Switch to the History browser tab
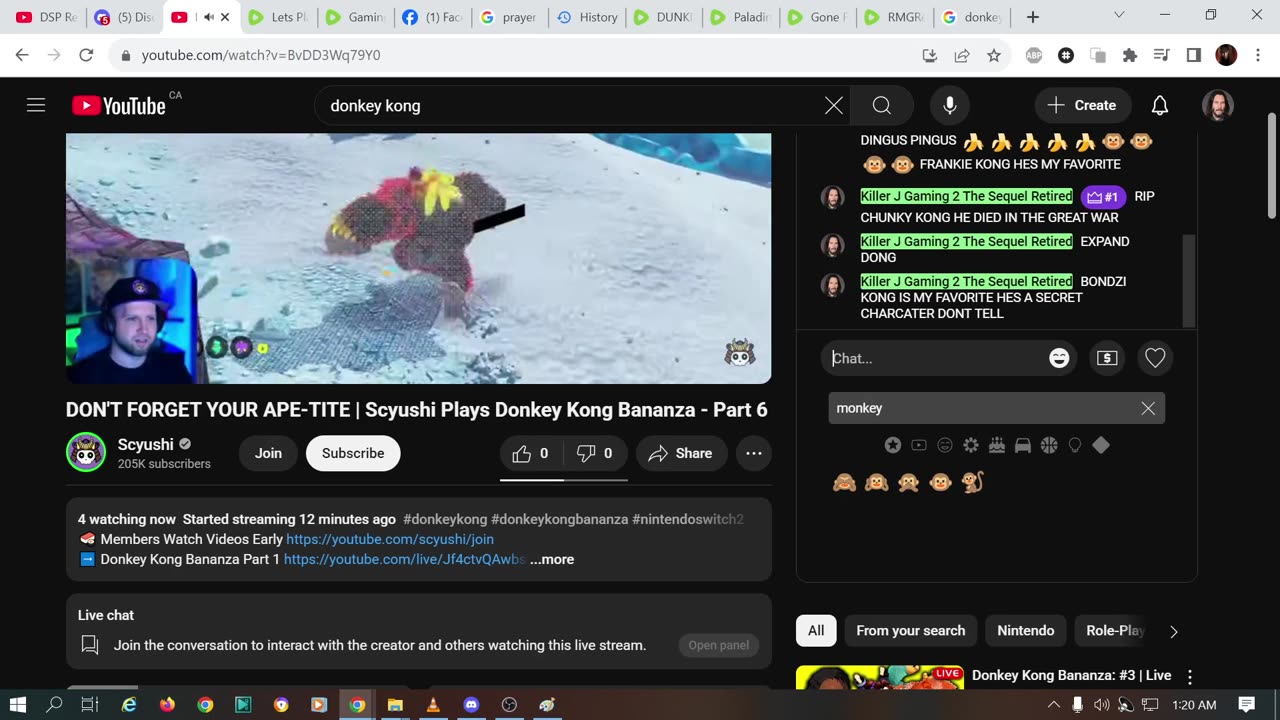 pyautogui.click(x=587, y=17)
